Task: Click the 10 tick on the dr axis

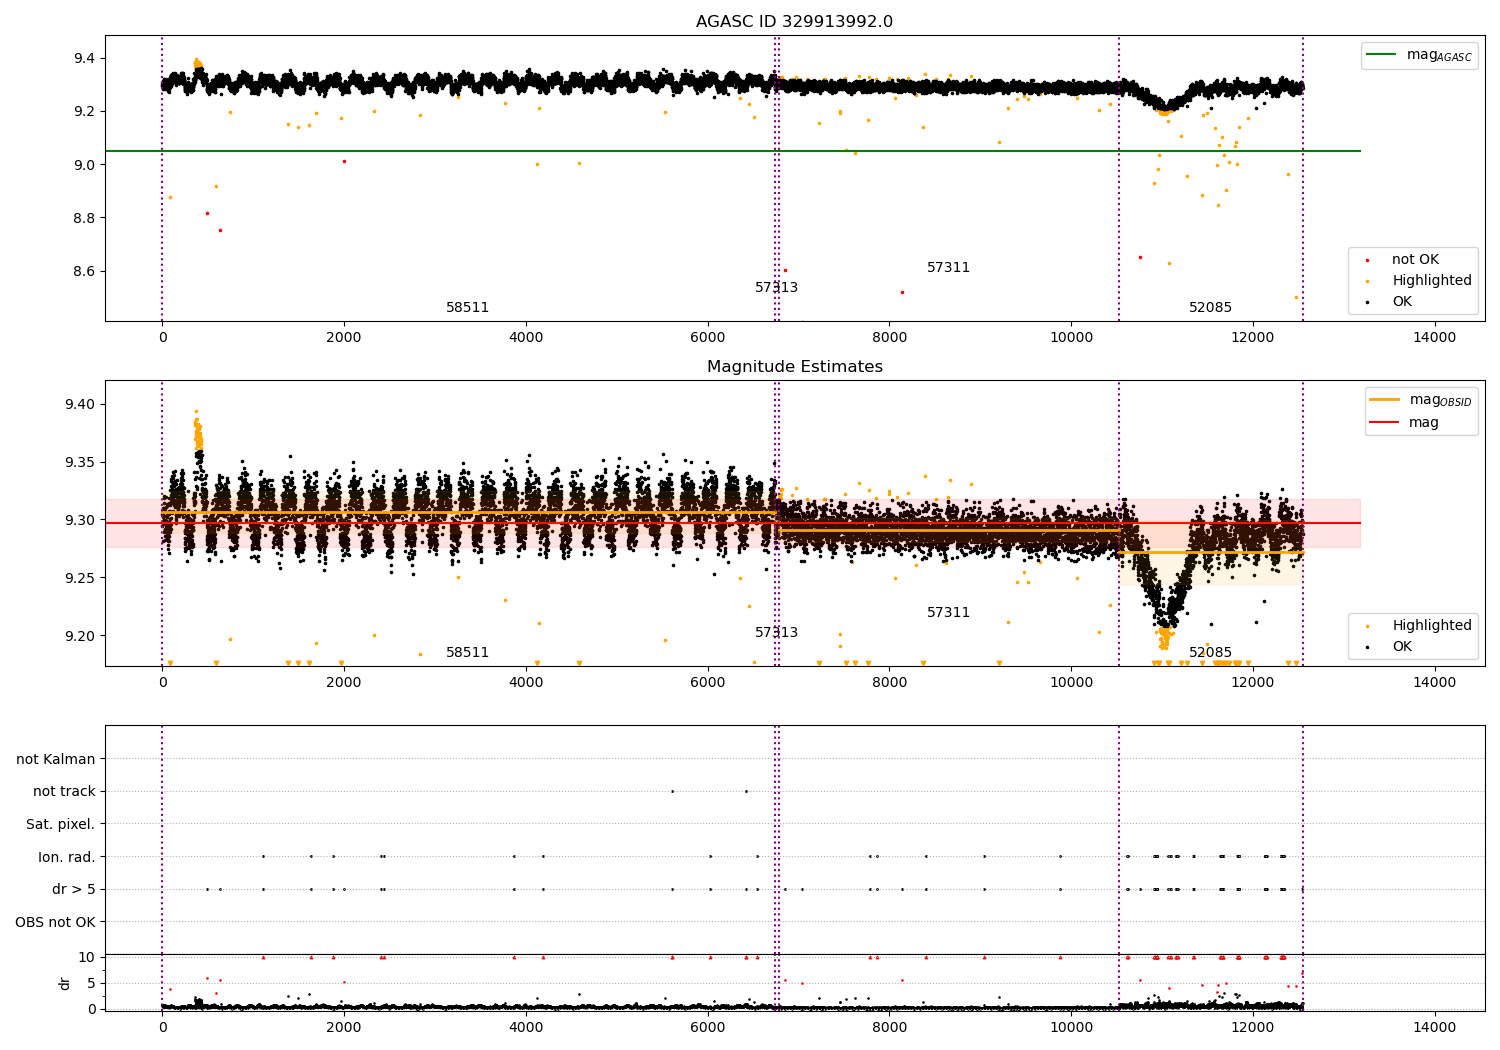Action: (87, 958)
